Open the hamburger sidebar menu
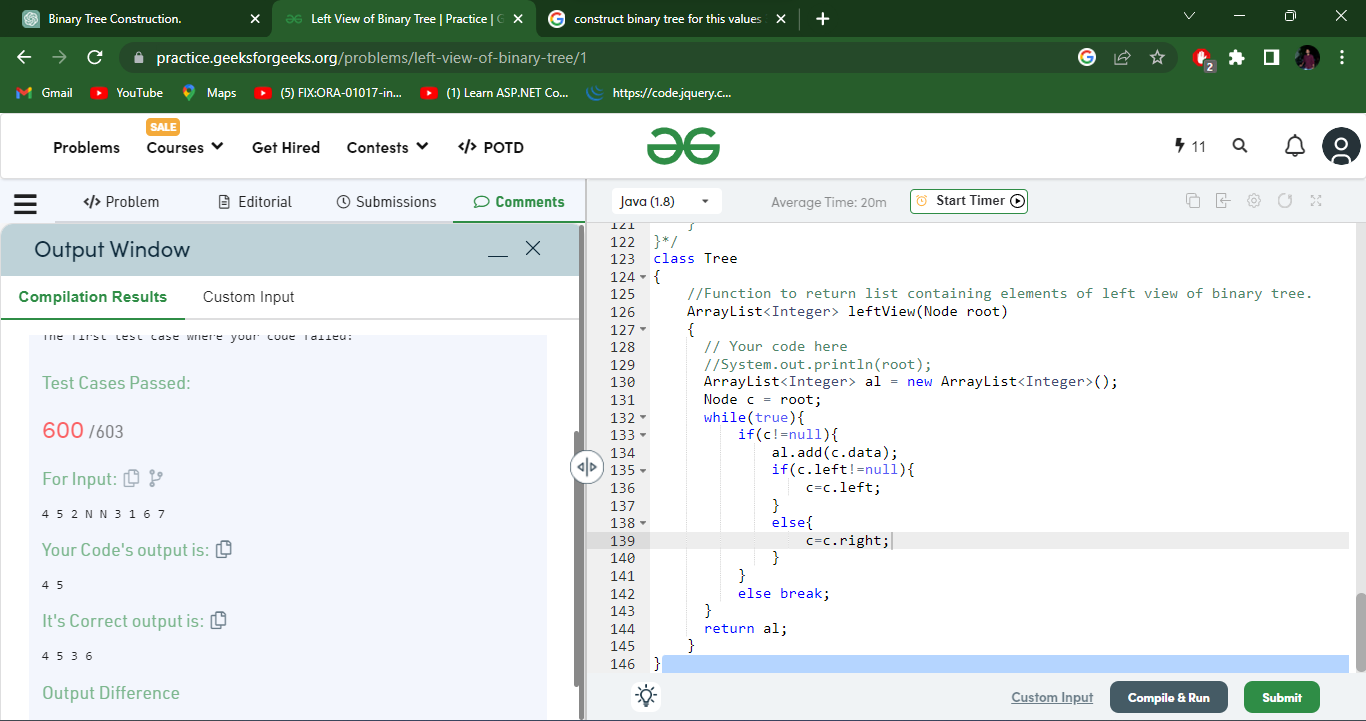 coord(25,203)
